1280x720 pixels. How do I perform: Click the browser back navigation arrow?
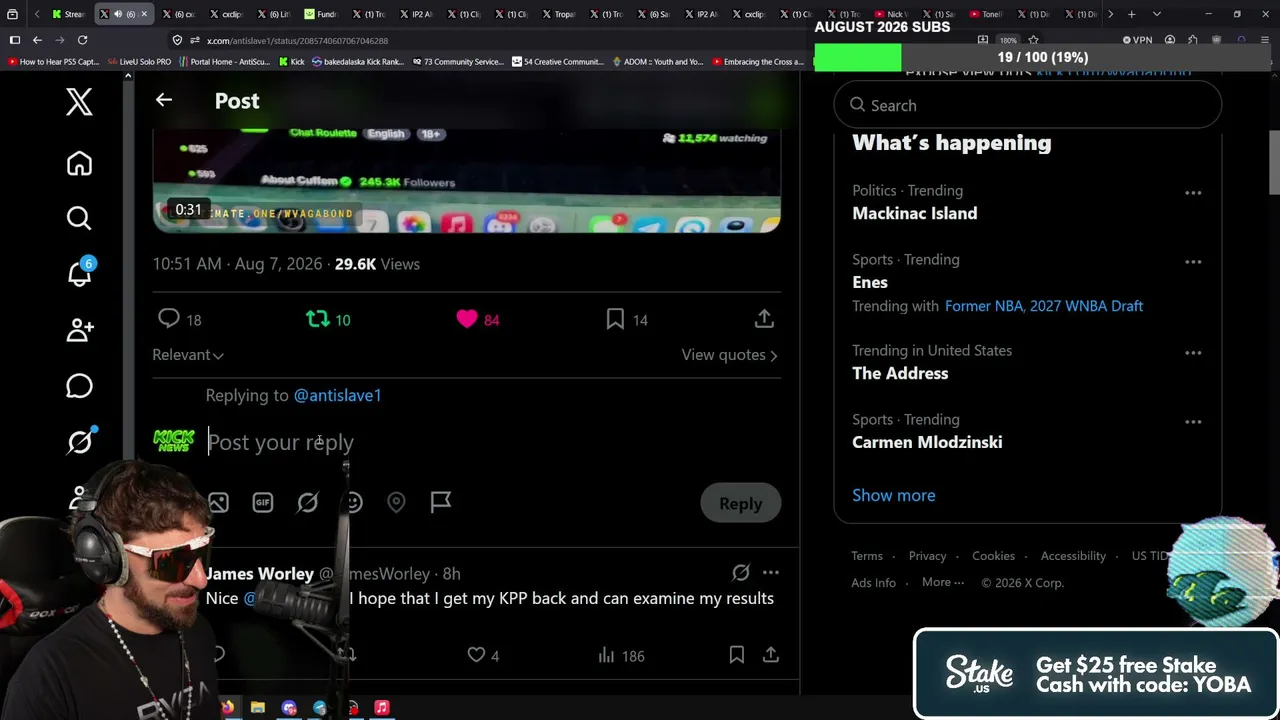[x=37, y=40]
